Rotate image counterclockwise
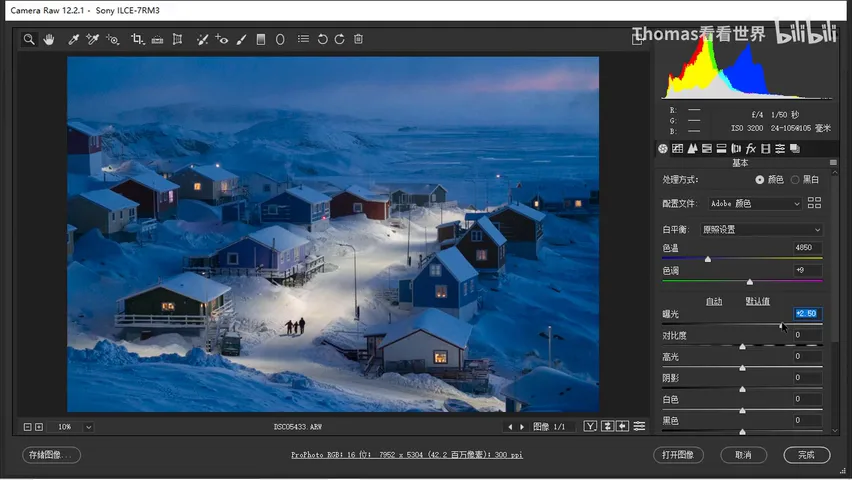 pos(322,39)
